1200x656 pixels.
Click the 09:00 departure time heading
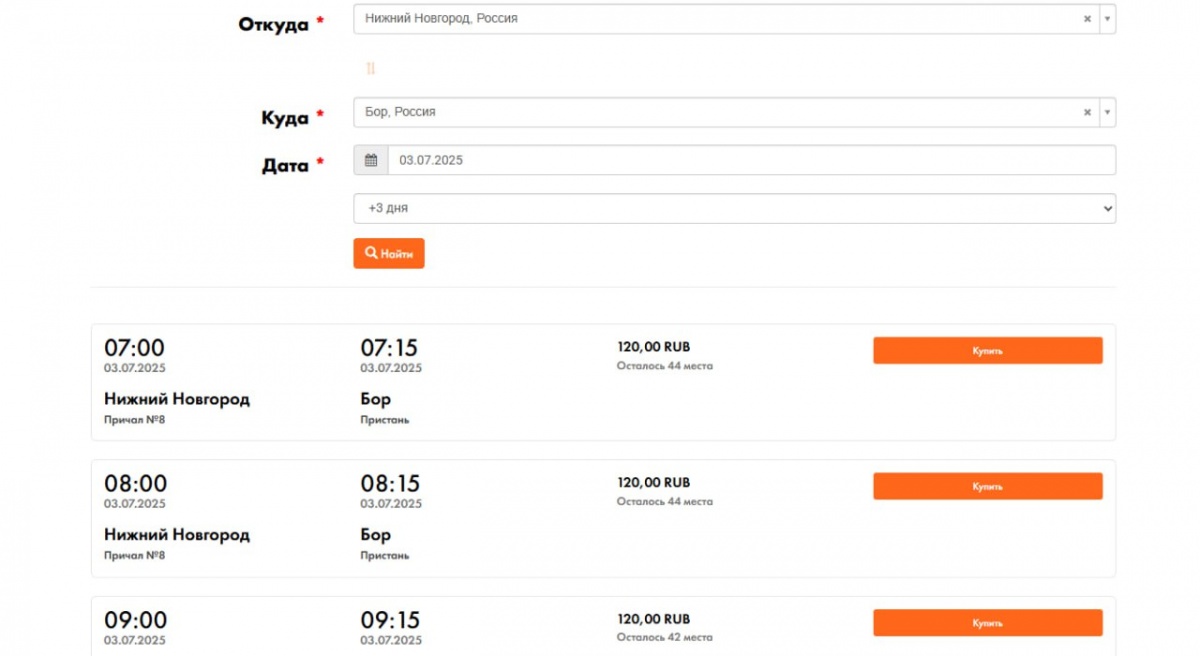[x=135, y=620]
